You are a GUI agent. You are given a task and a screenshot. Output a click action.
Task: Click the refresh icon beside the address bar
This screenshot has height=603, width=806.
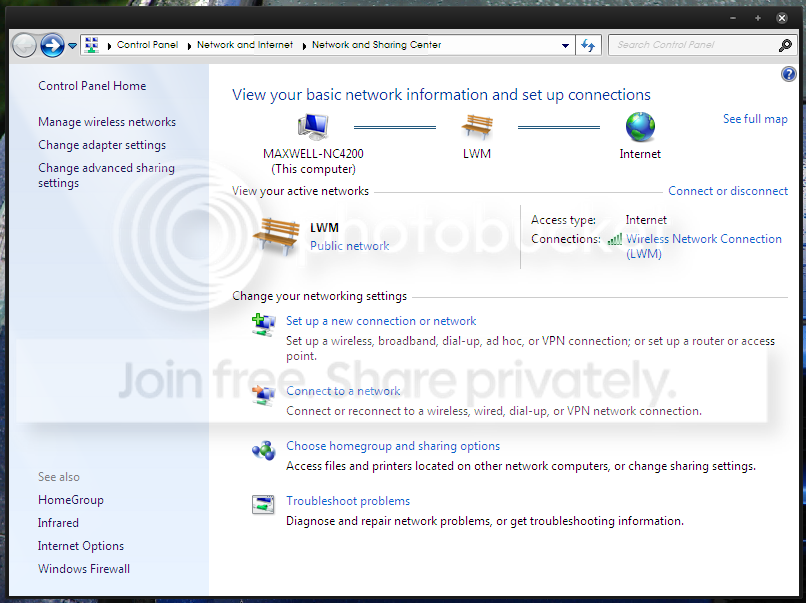(x=588, y=45)
